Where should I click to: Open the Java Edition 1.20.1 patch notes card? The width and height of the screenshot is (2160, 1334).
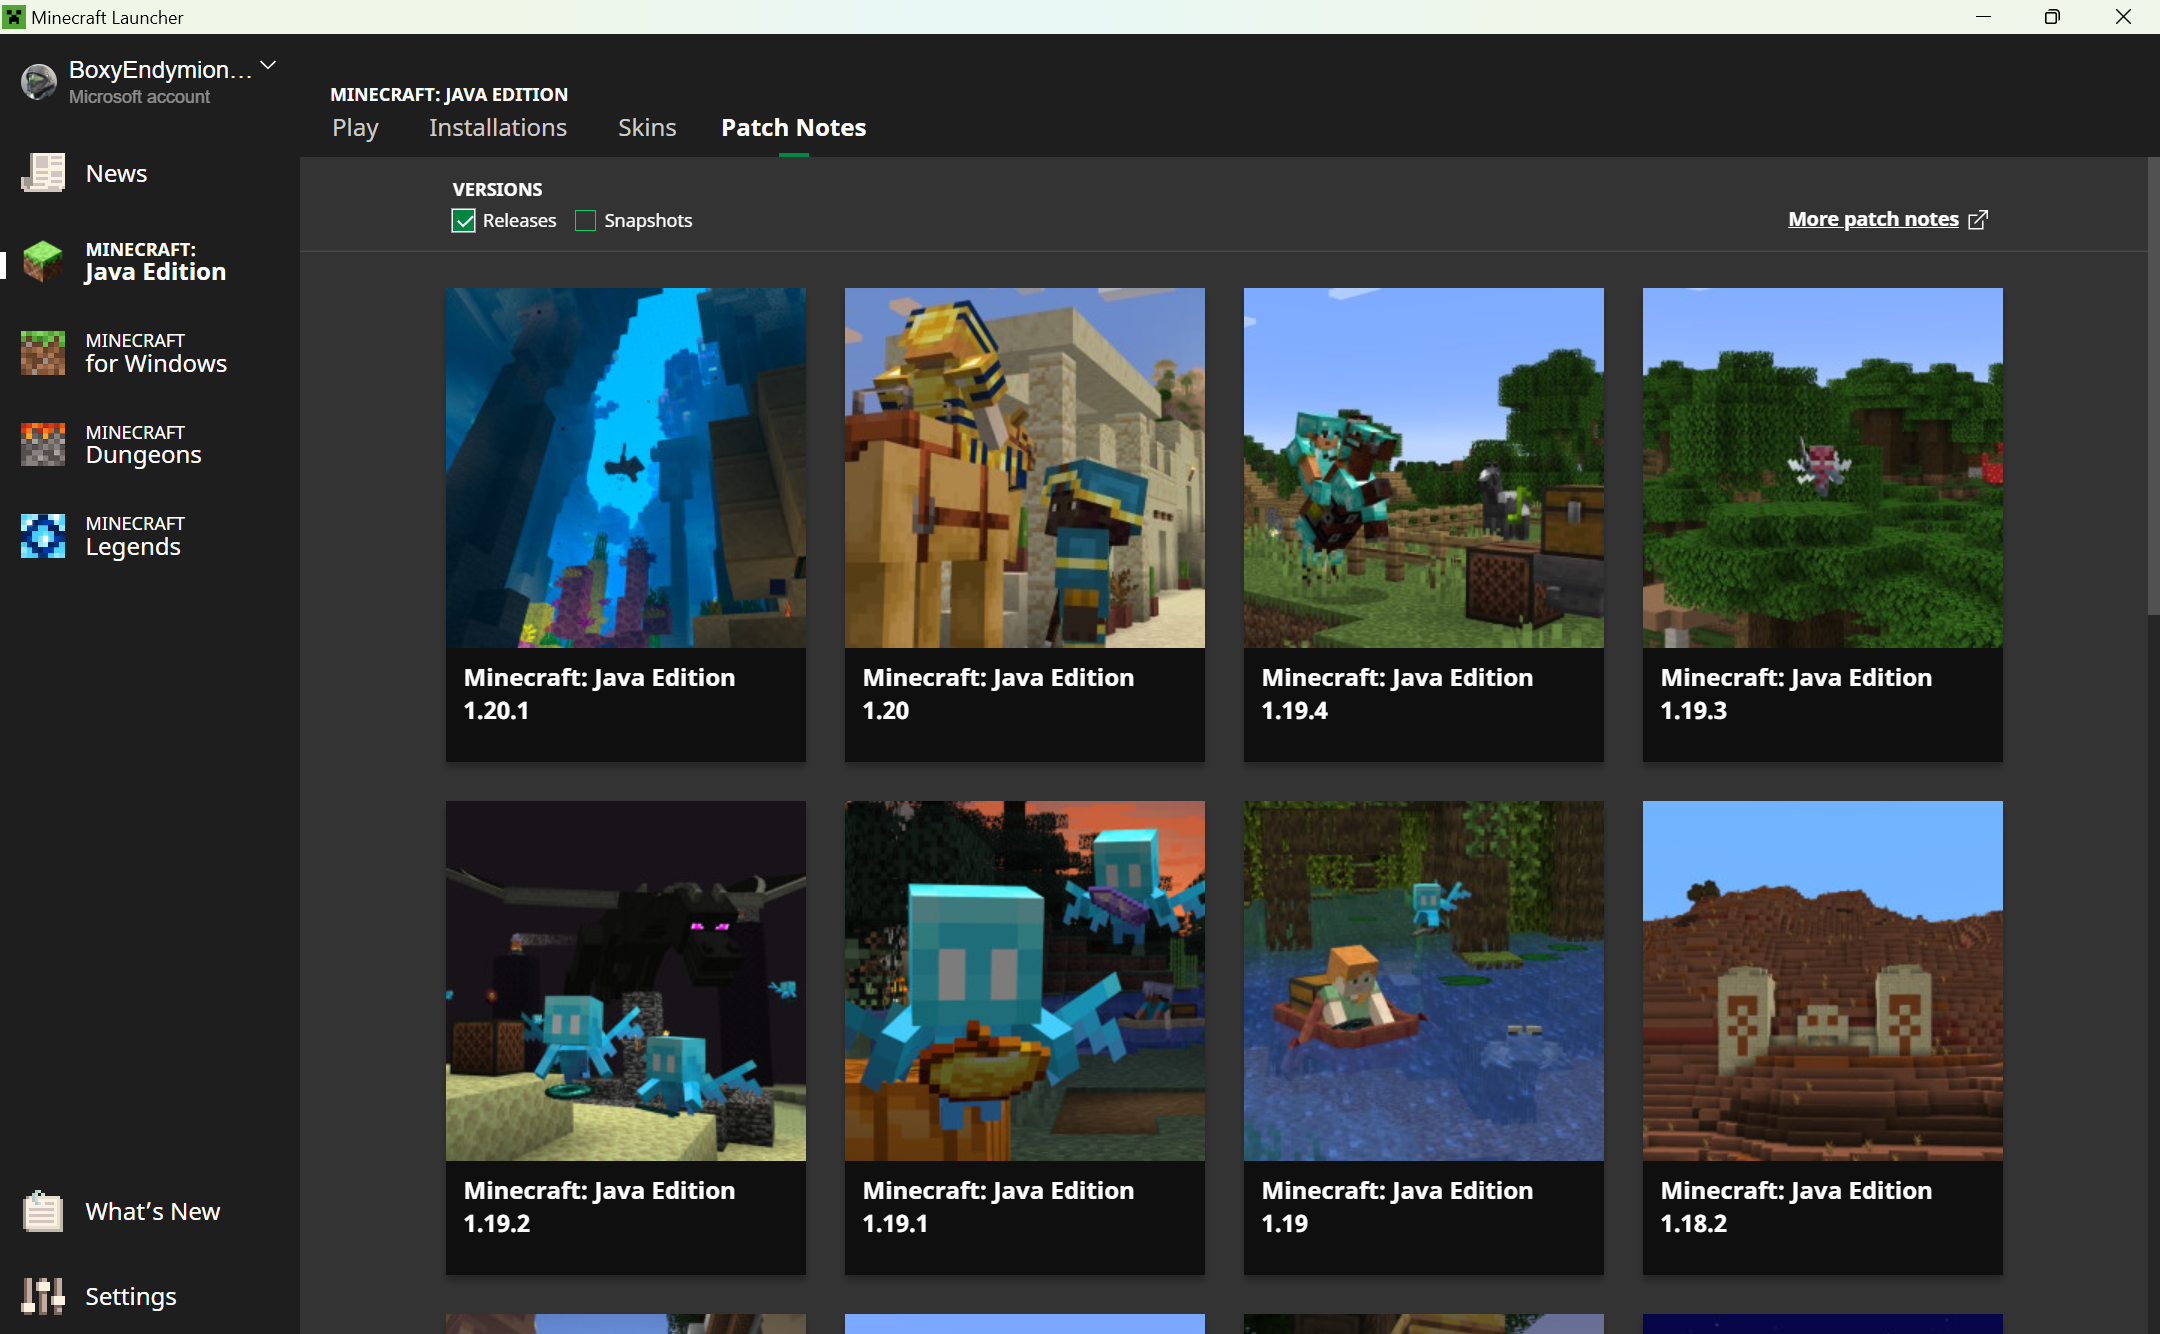click(x=625, y=524)
